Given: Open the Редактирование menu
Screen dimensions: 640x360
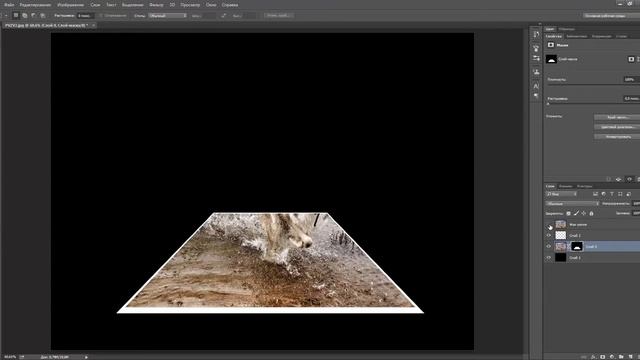Looking at the screenshot, I should click(36, 5).
